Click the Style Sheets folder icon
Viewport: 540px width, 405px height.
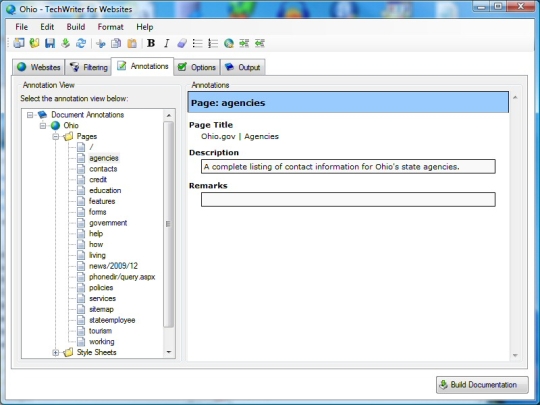coord(68,352)
